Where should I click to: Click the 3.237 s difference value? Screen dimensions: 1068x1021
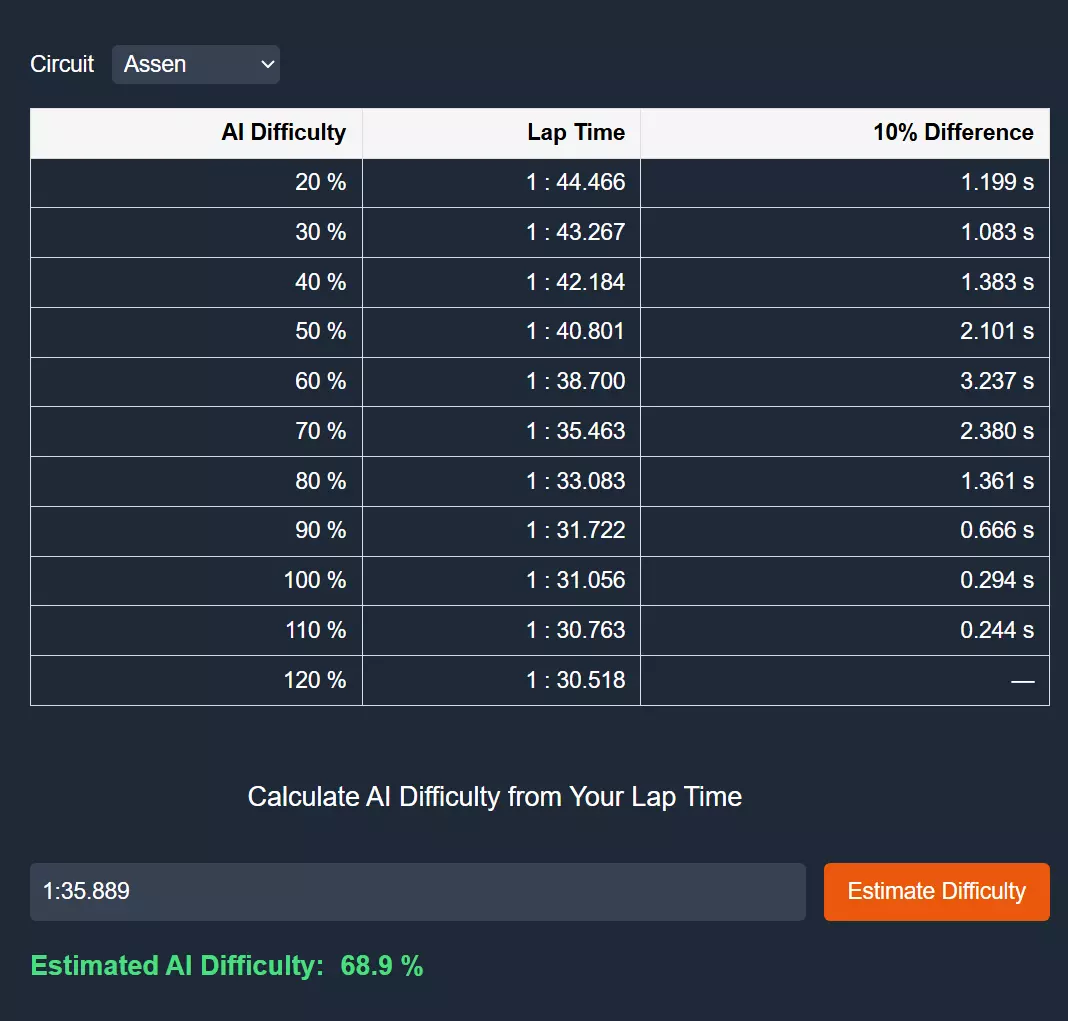pyautogui.click(x=997, y=381)
